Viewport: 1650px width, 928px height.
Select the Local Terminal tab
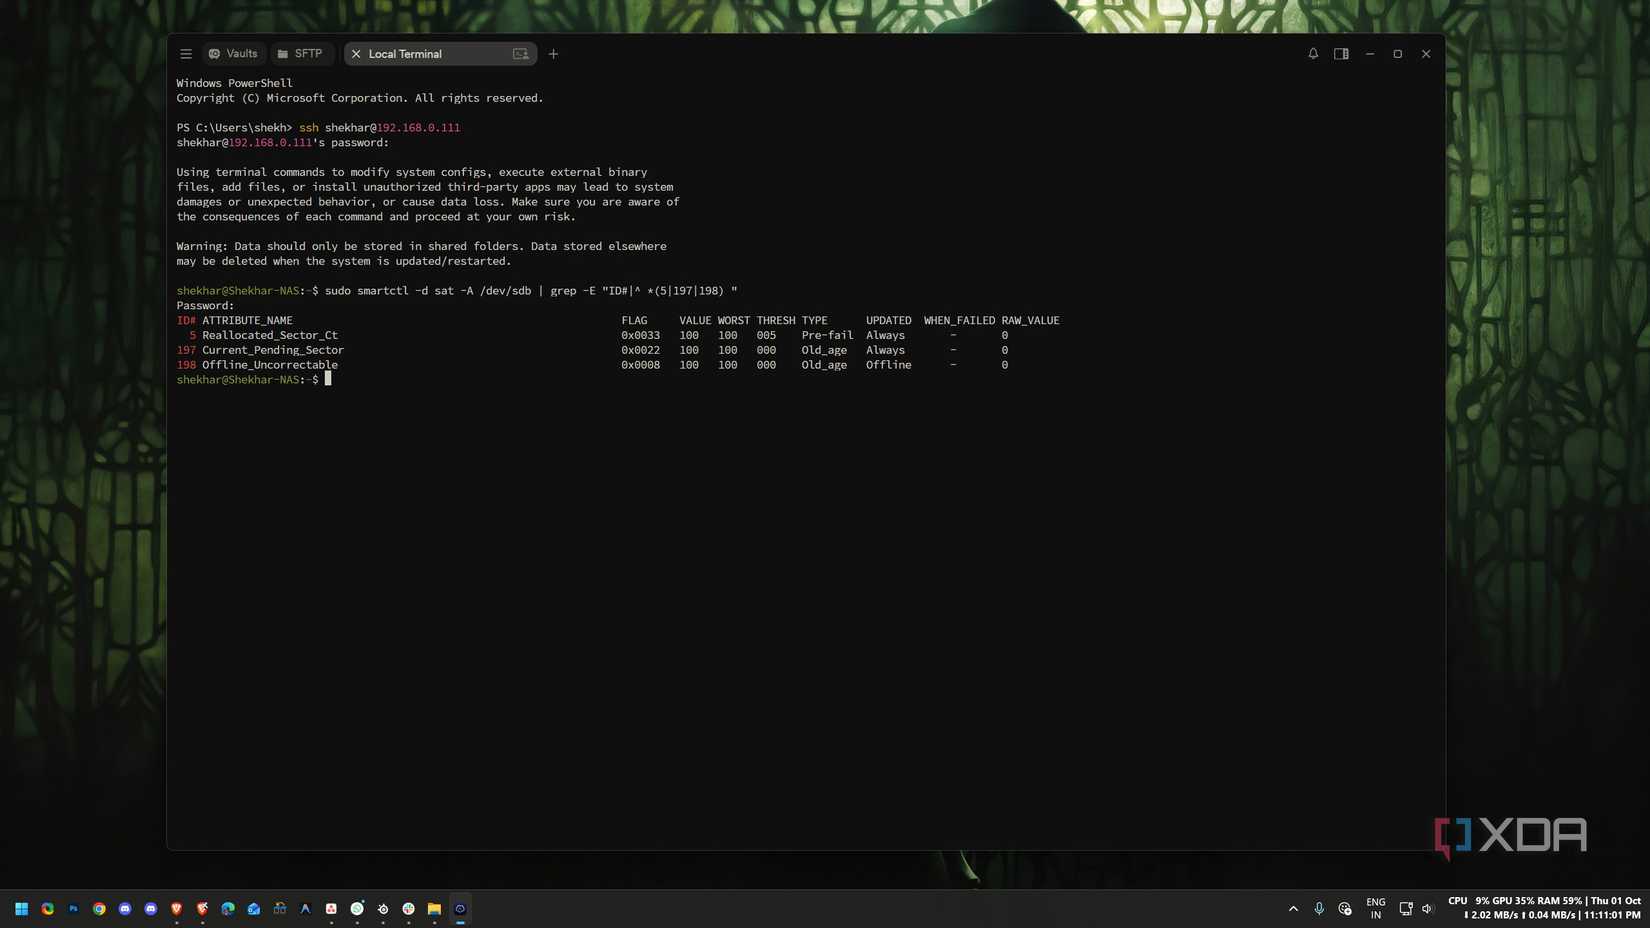pos(440,54)
